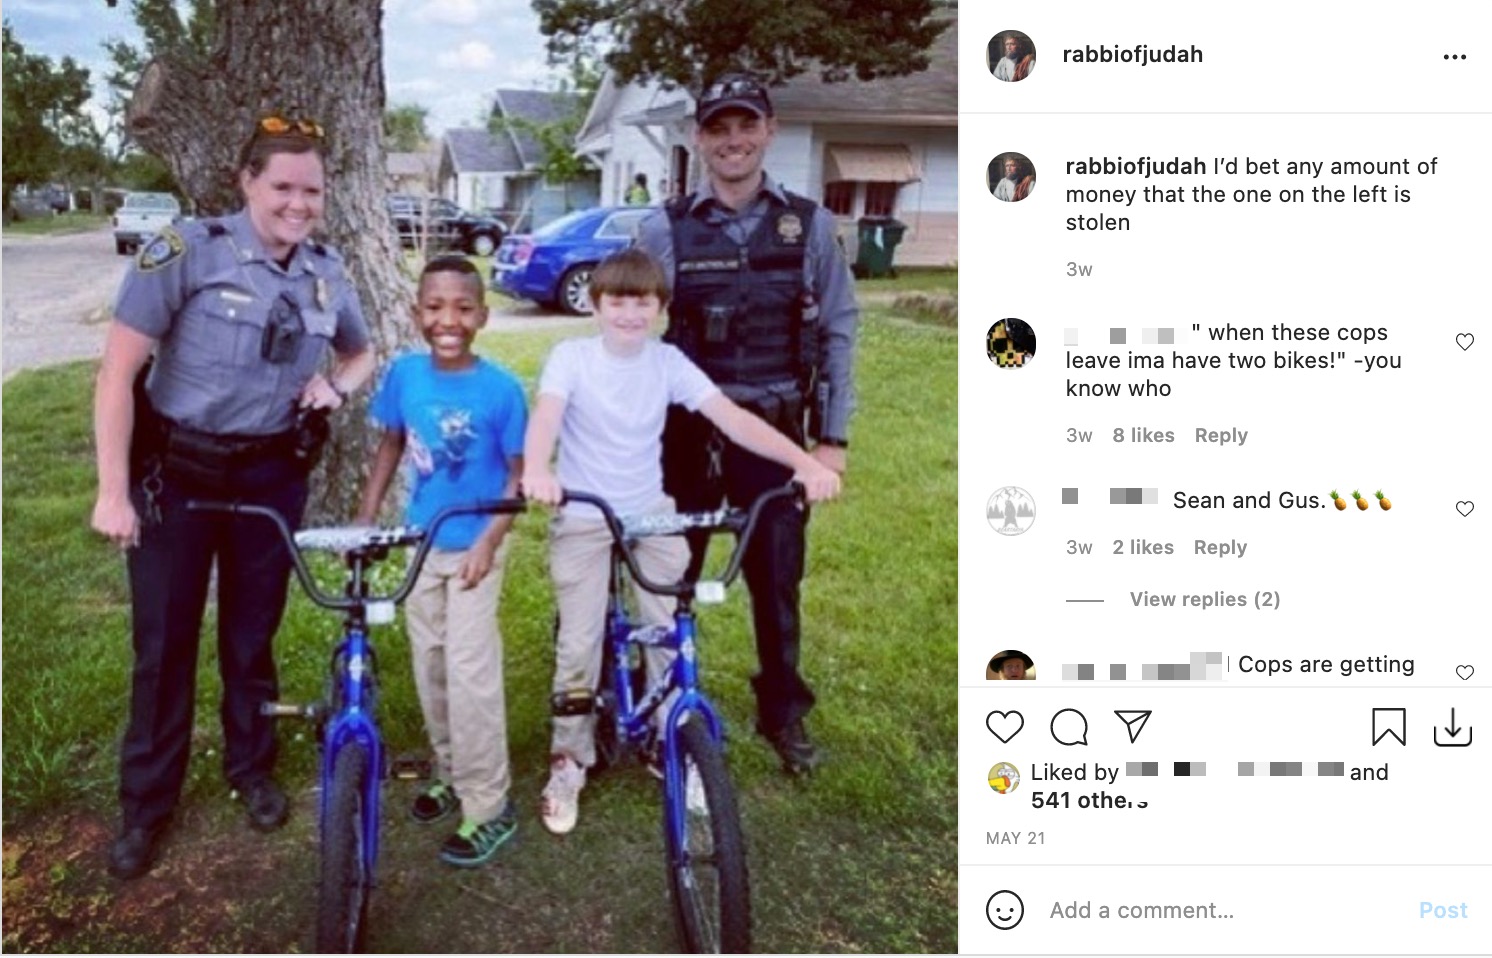View the 2 likes on Sean and Gus comment

[x=1143, y=547]
